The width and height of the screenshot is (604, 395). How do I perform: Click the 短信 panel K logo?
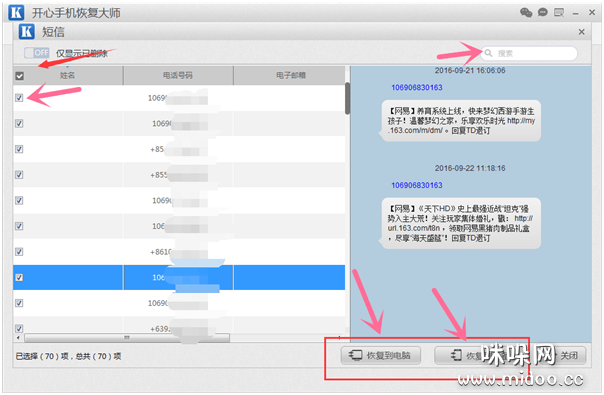click(x=27, y=32)
